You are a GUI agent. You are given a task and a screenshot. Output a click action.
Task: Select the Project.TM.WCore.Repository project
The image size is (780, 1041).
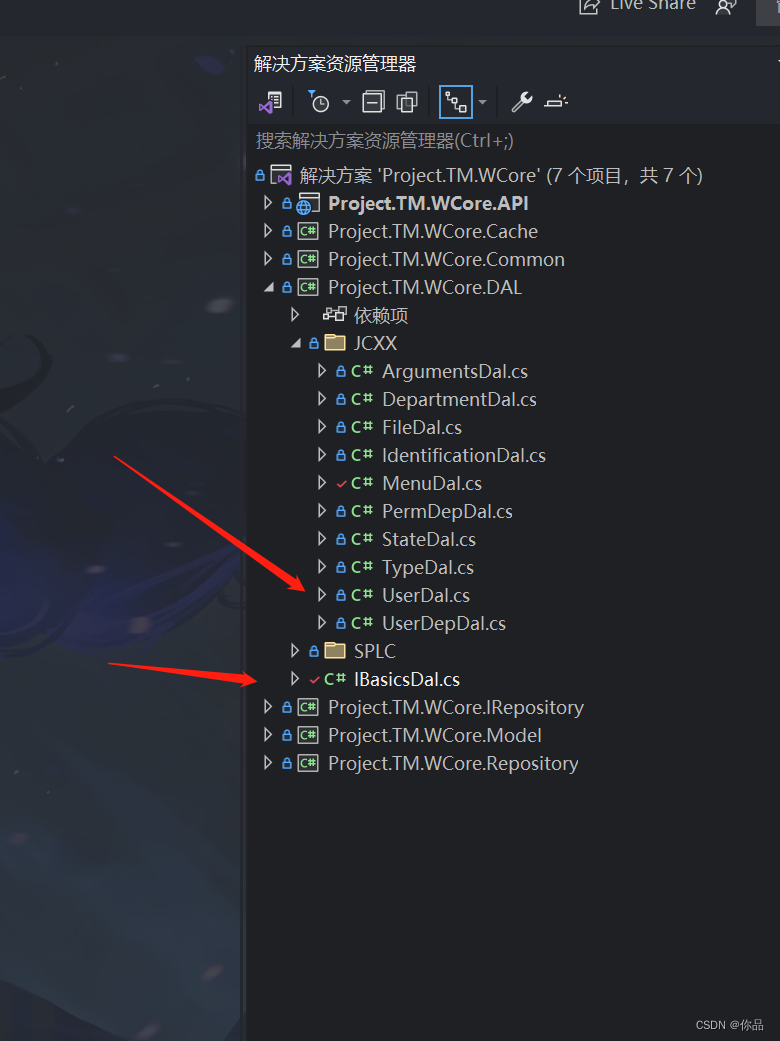point(453,763)
